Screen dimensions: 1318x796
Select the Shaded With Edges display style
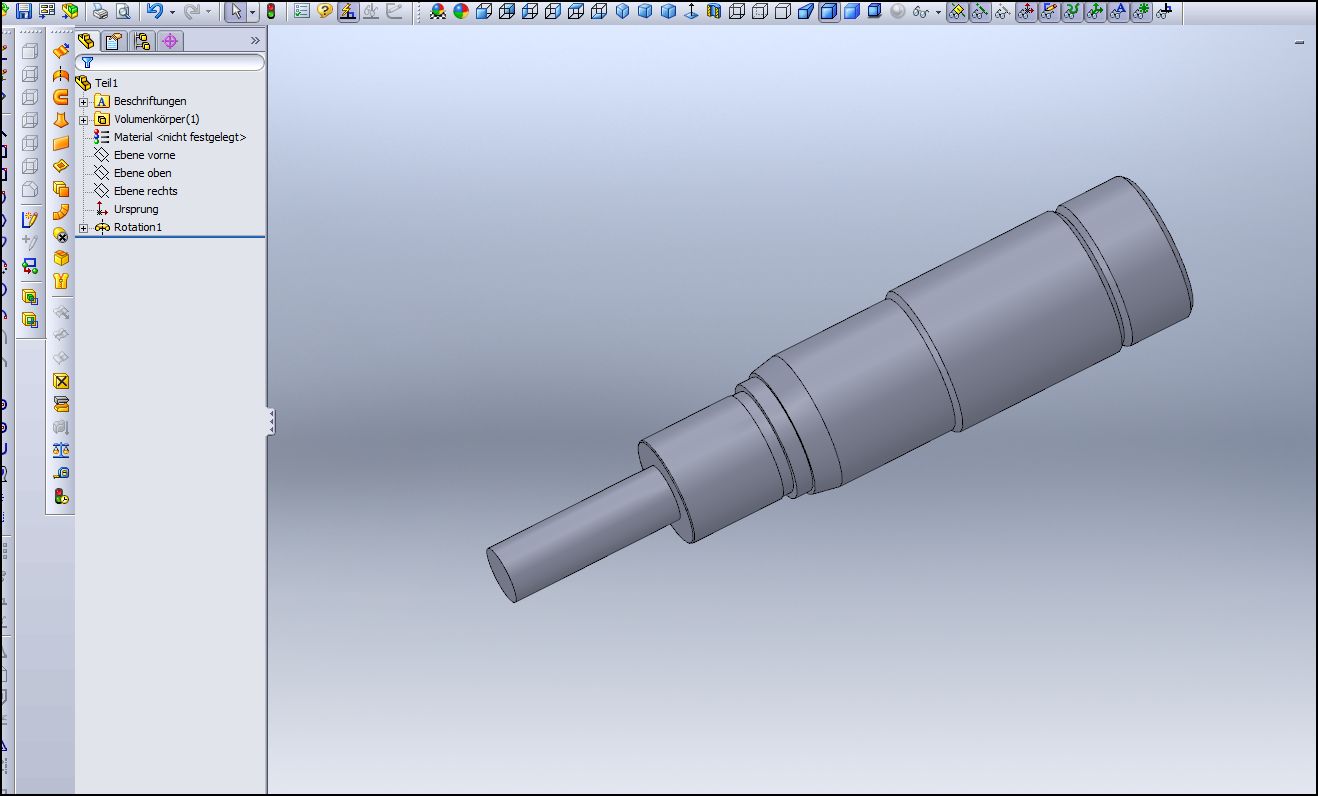(829, 12)
